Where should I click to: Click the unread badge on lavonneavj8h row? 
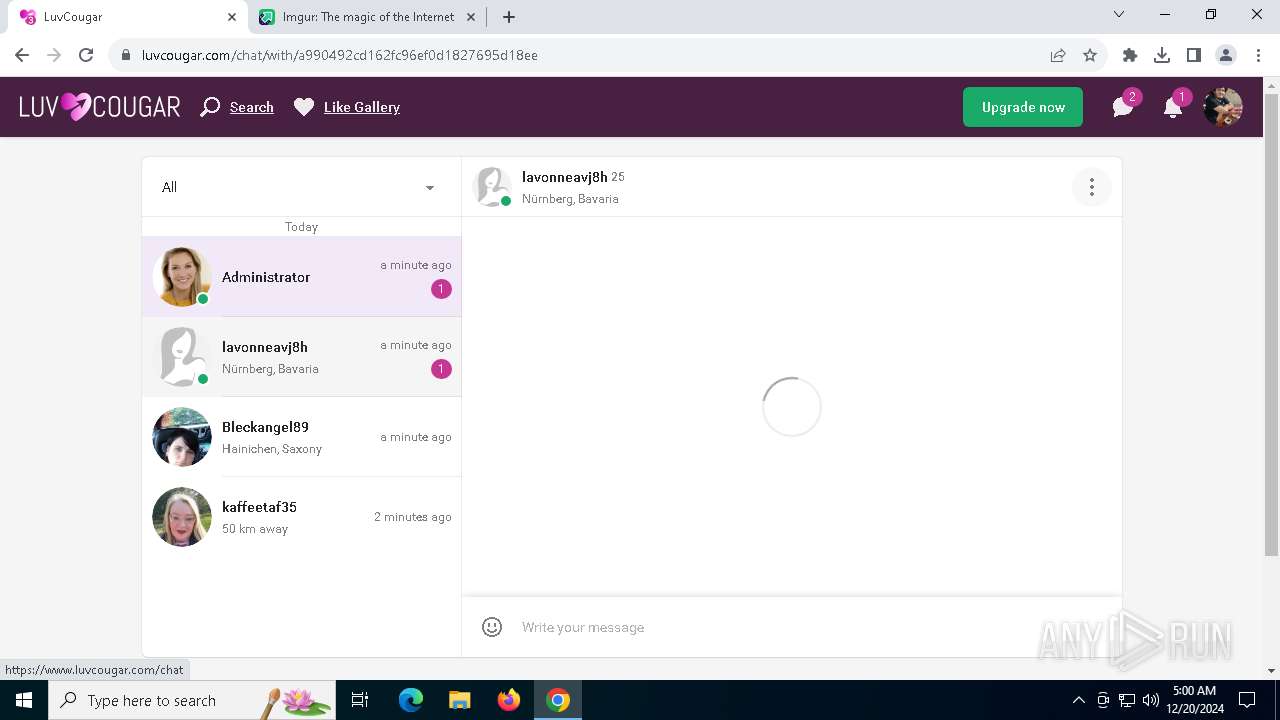tap(441, 369)
